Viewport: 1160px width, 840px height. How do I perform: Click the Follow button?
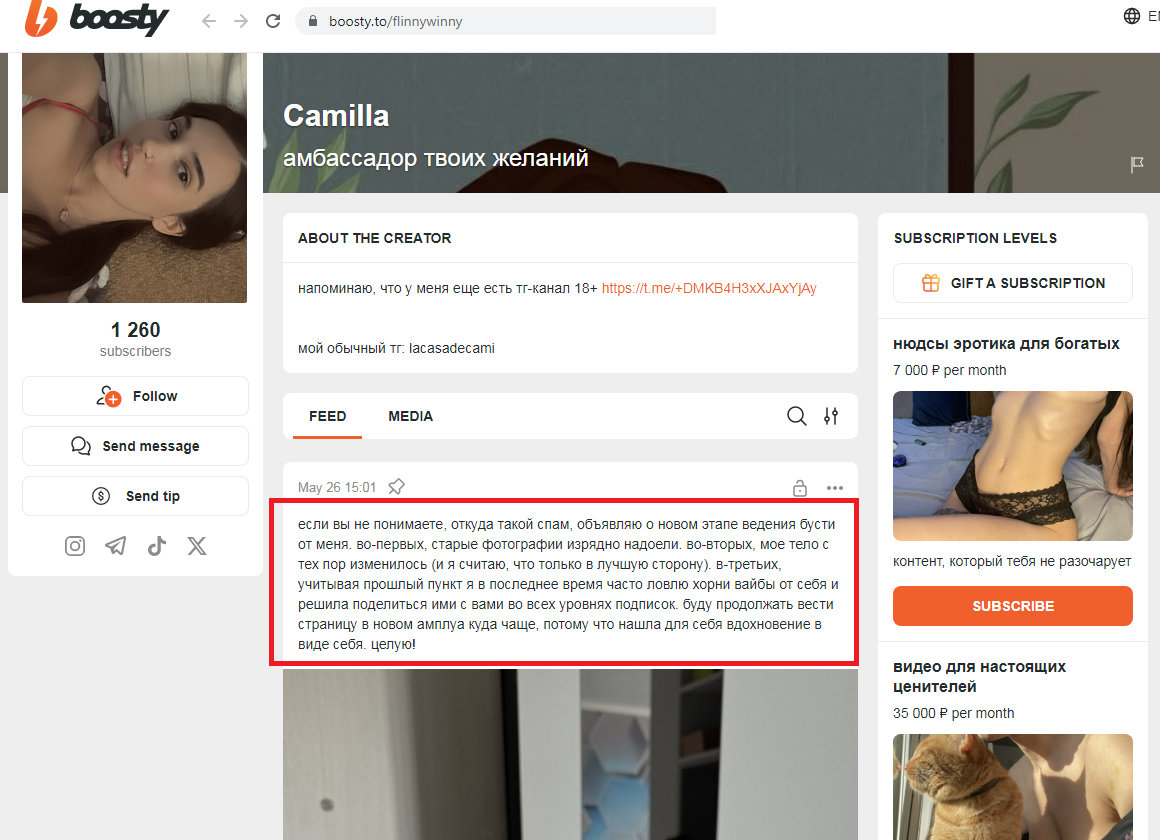(x=135, y=396)
